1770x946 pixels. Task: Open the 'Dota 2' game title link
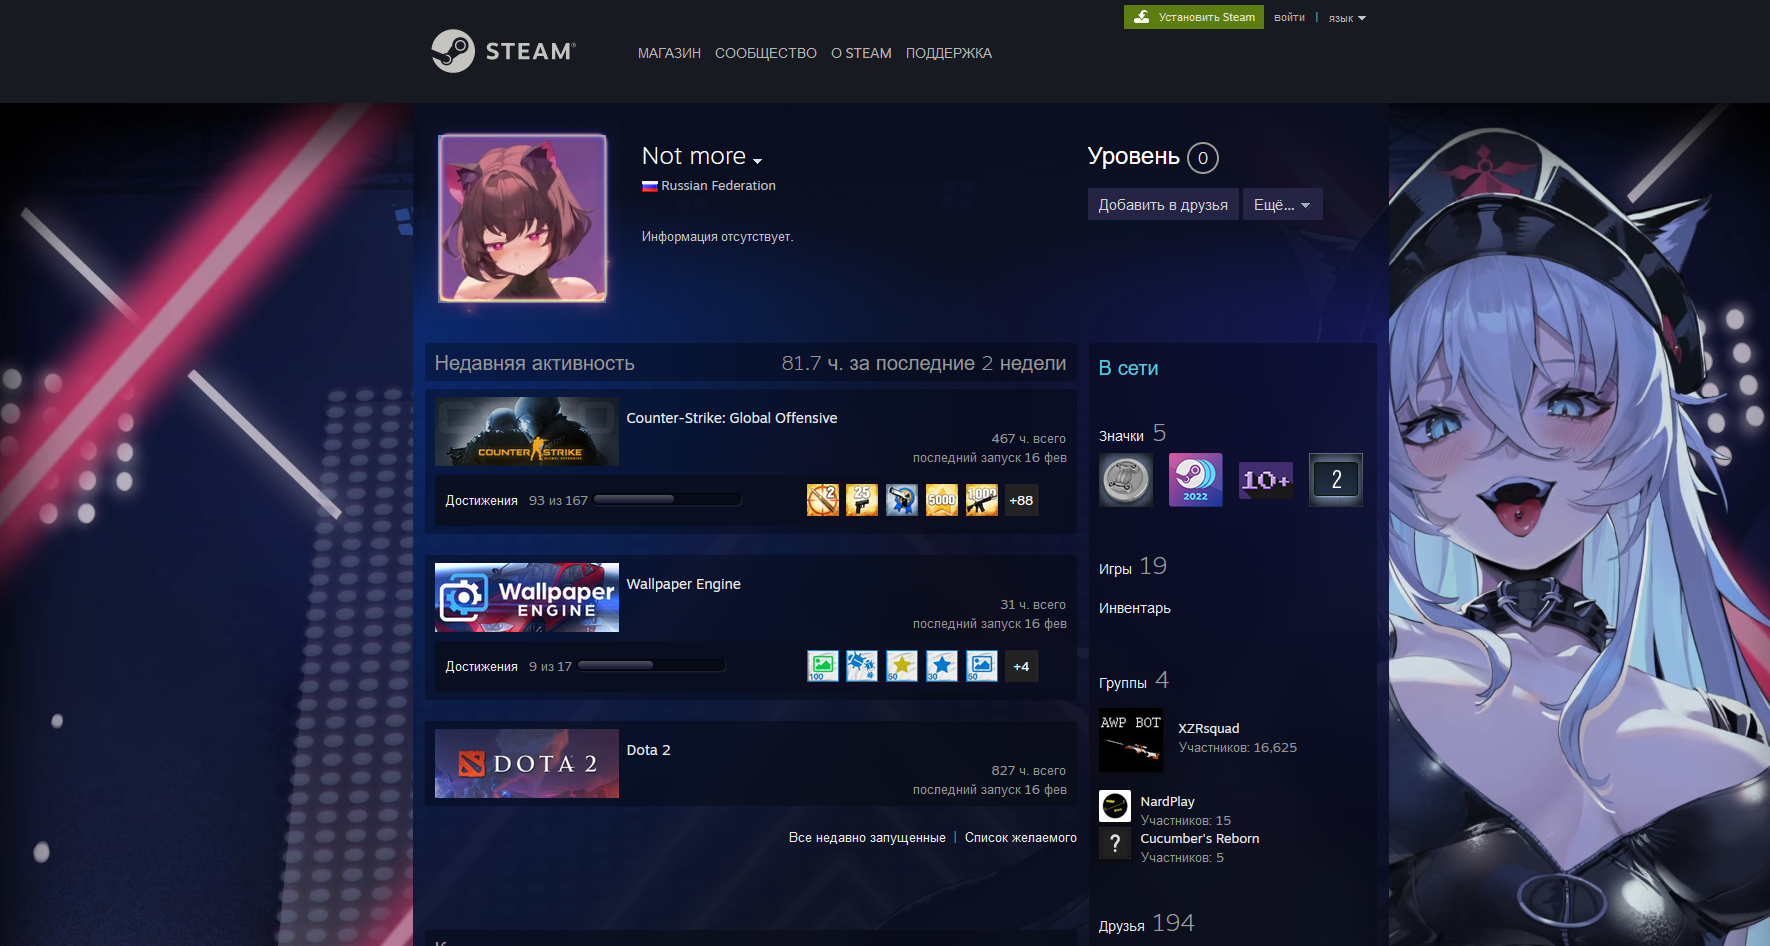[x=649, y=750]
